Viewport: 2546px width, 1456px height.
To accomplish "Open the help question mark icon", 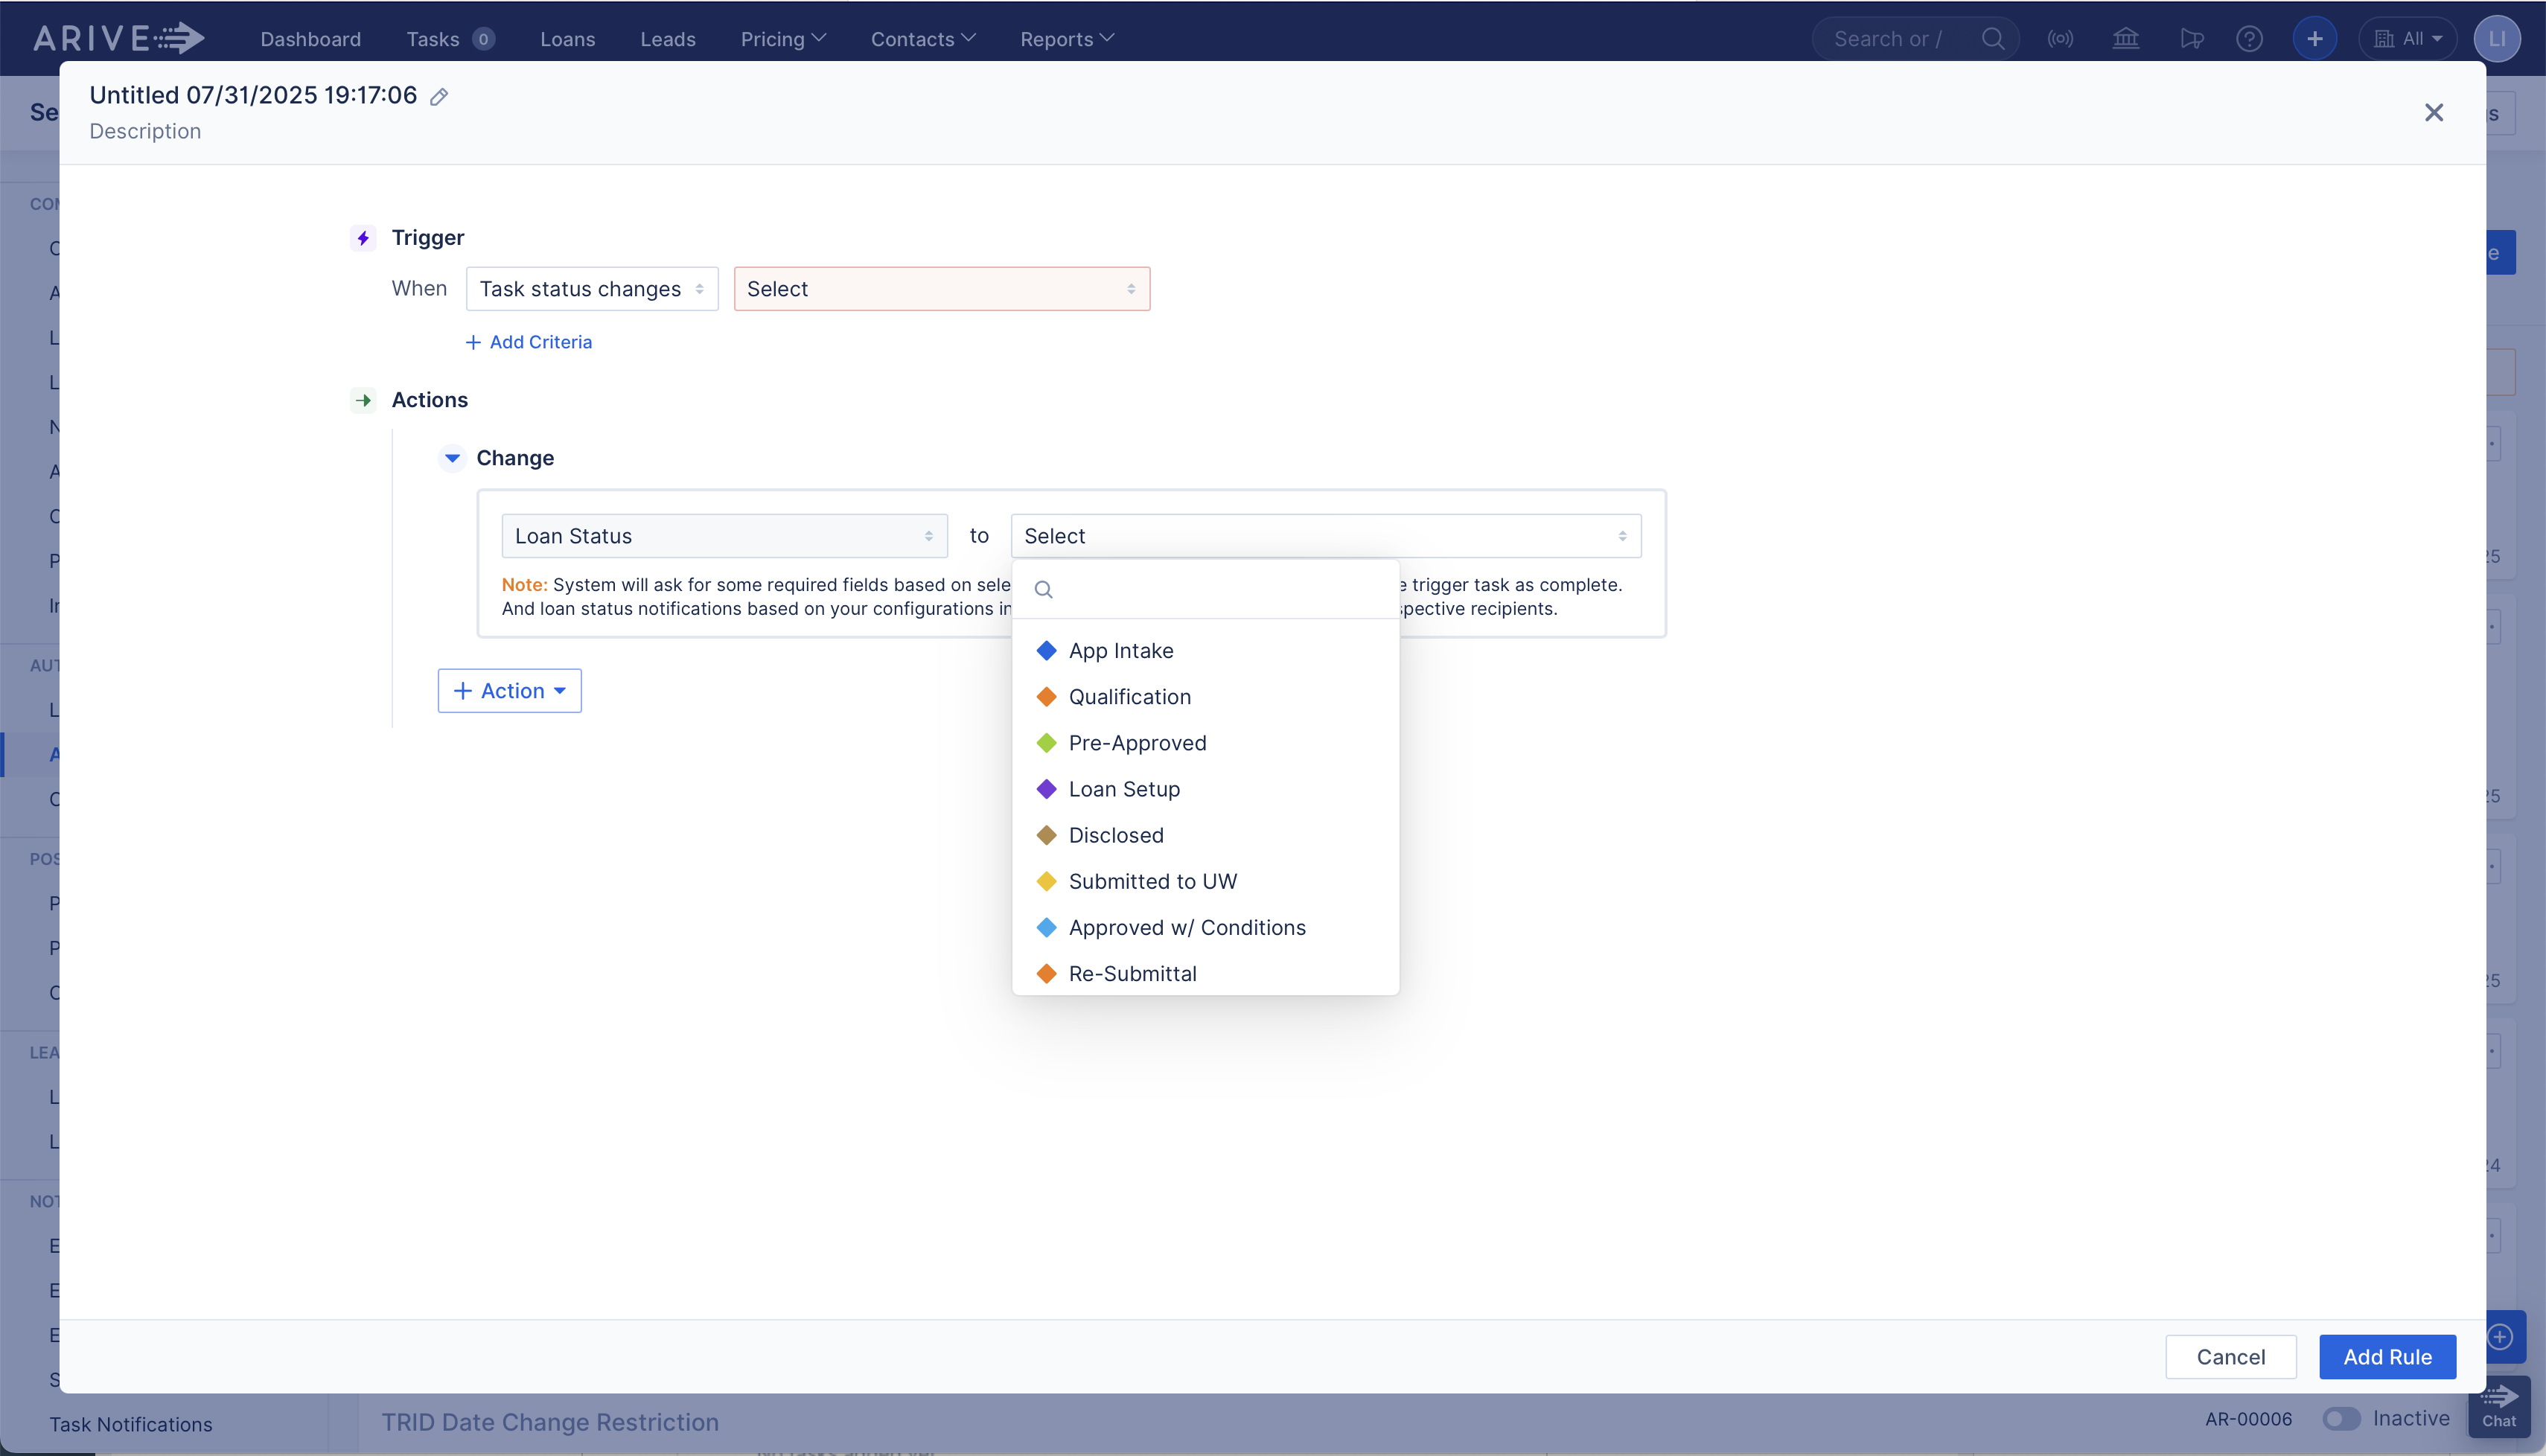I will pyautogui.click(x=2250, y=38).
